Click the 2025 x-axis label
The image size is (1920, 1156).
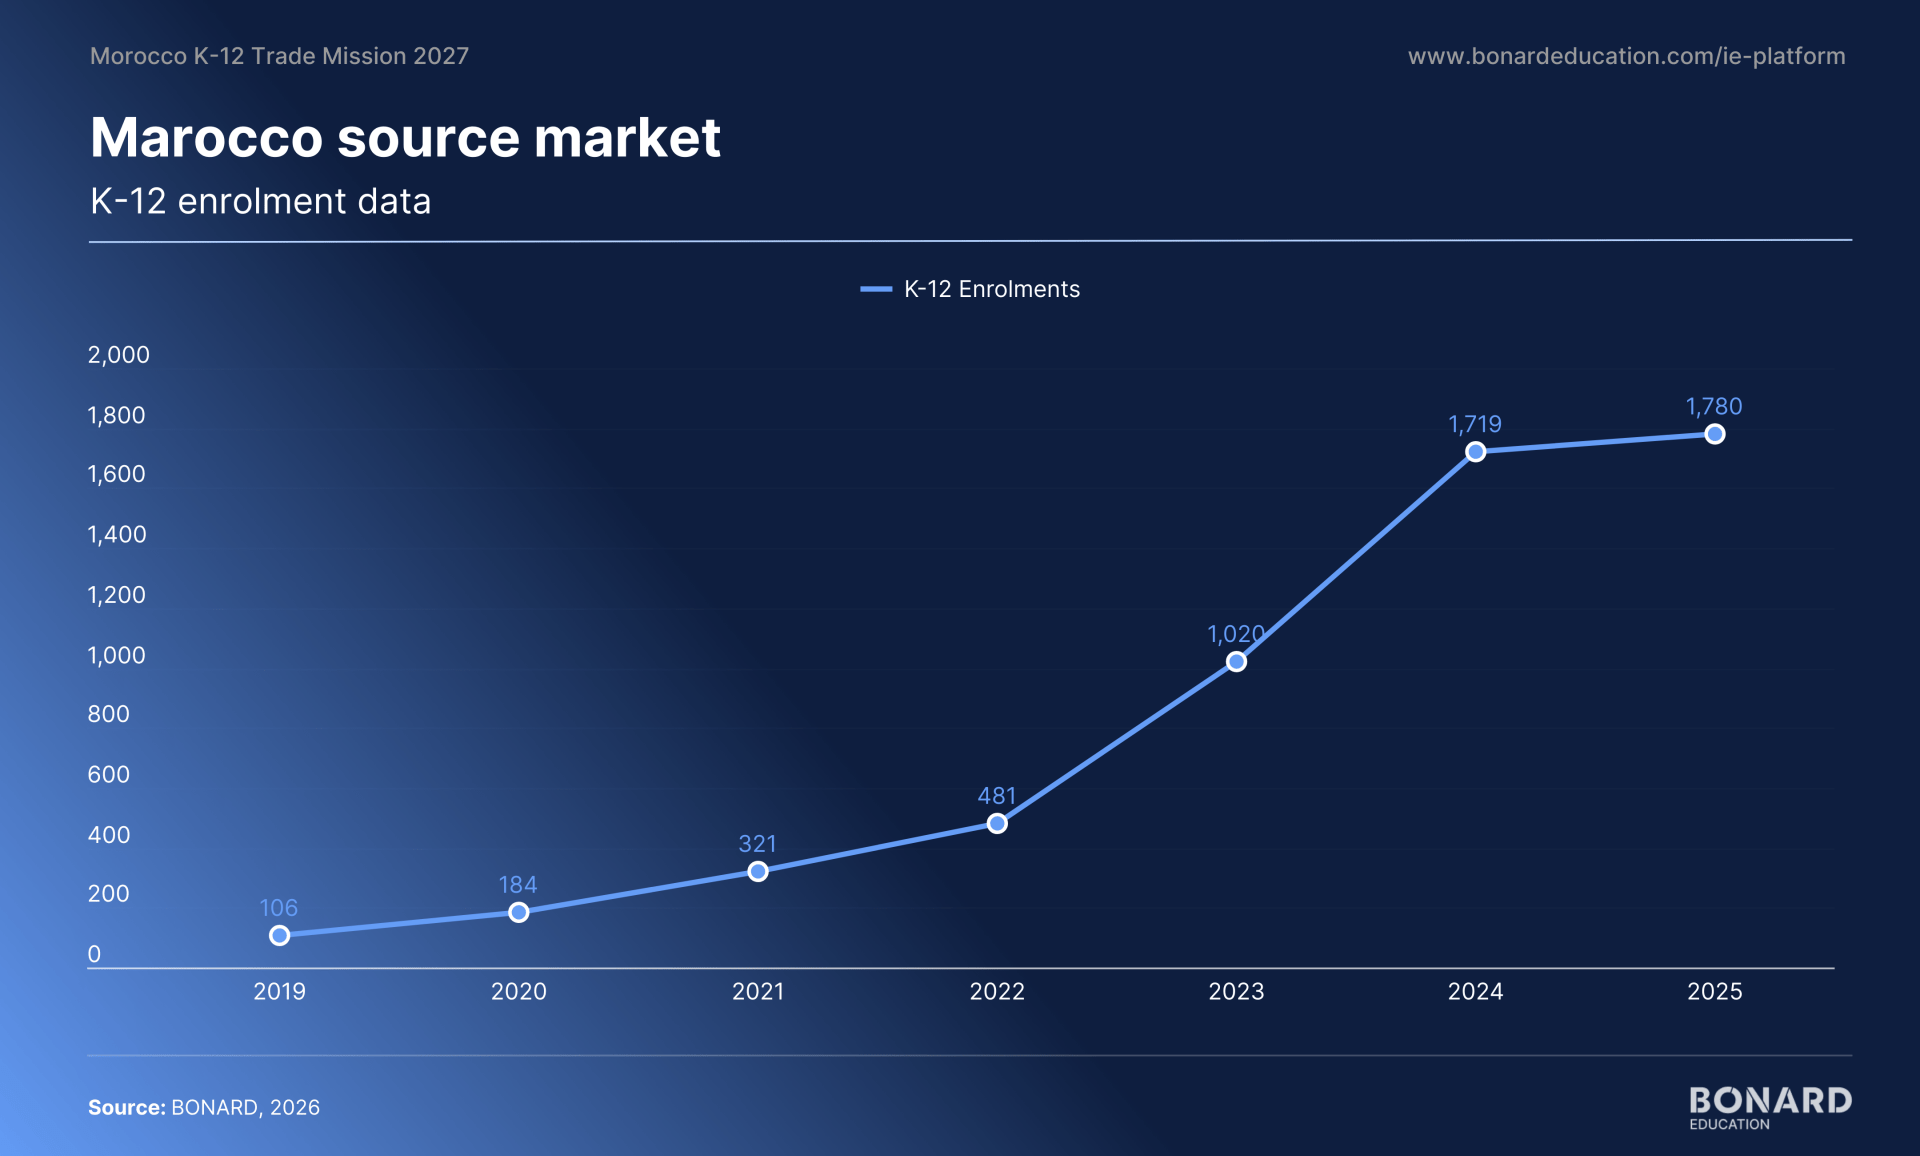pyautogui.click(x=1715, y=991)
